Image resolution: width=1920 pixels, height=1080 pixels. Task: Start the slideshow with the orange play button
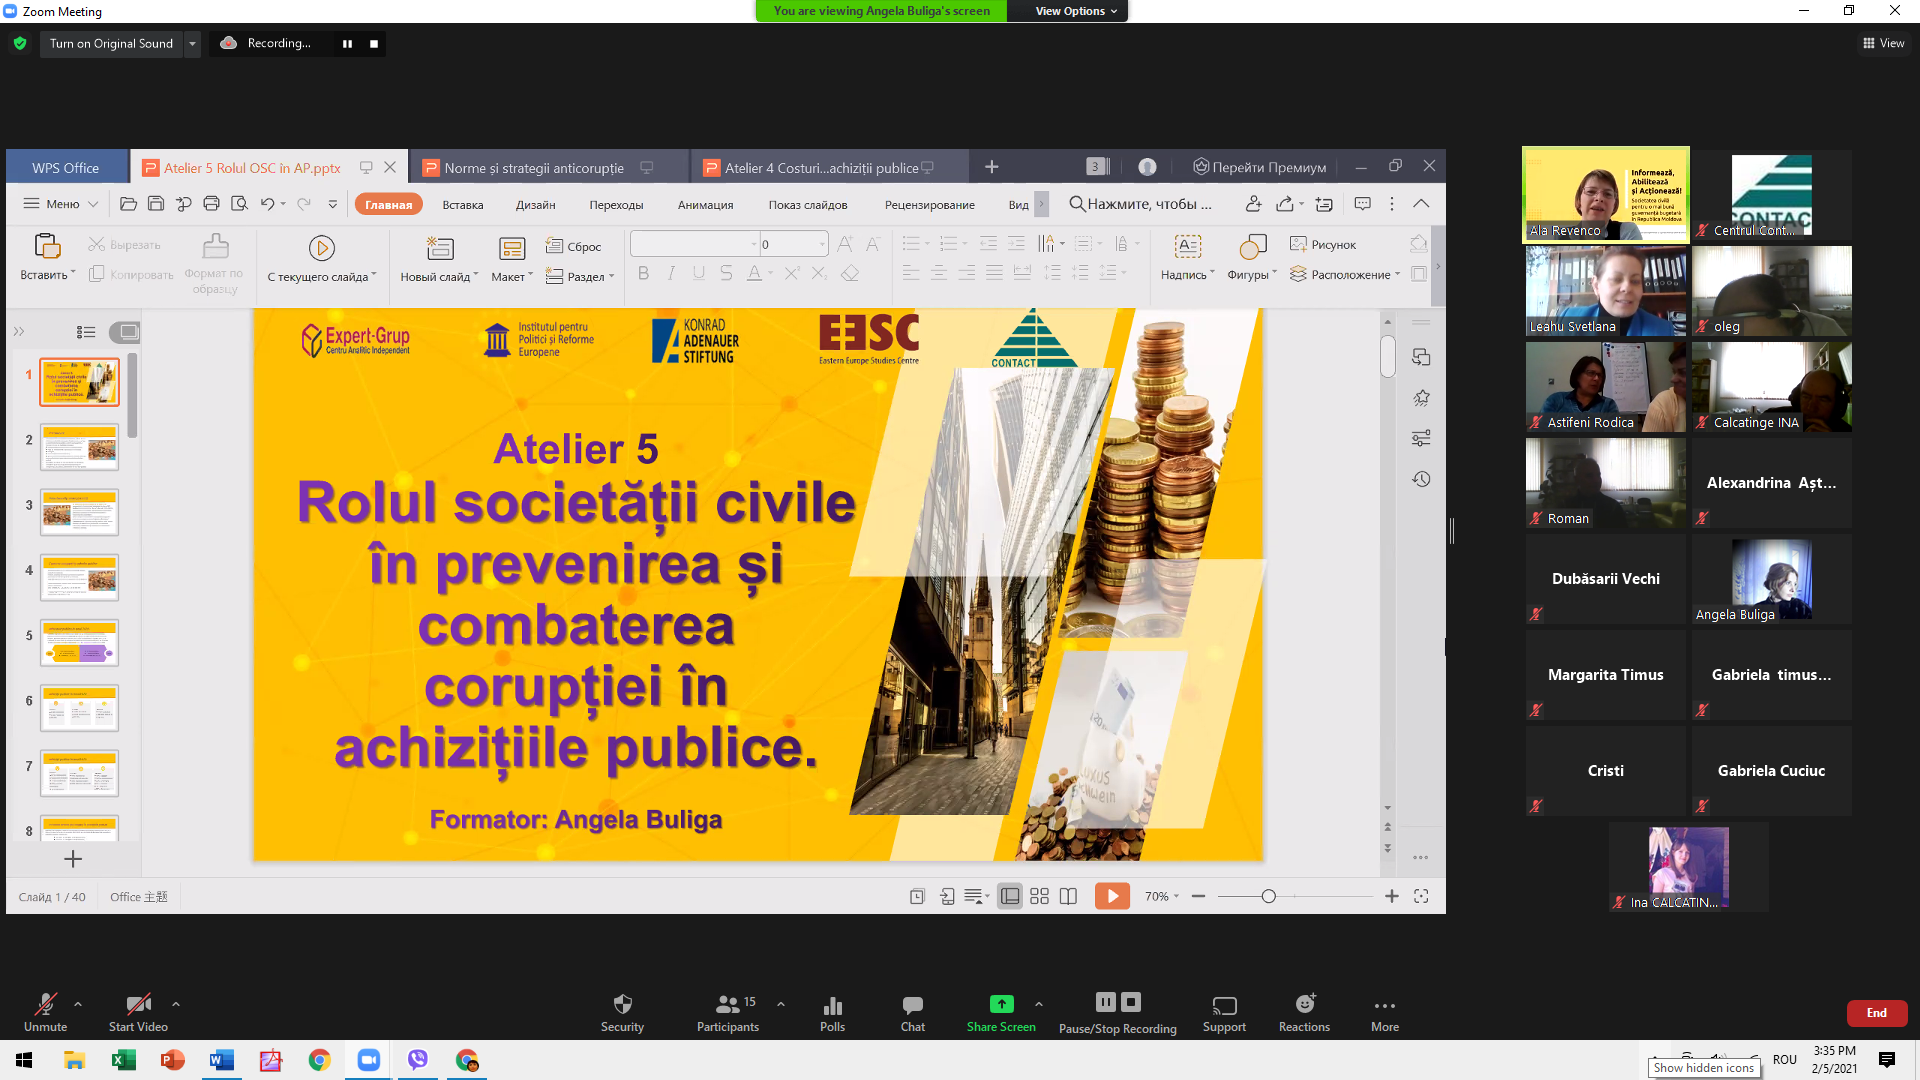(x=1112, y=896)
